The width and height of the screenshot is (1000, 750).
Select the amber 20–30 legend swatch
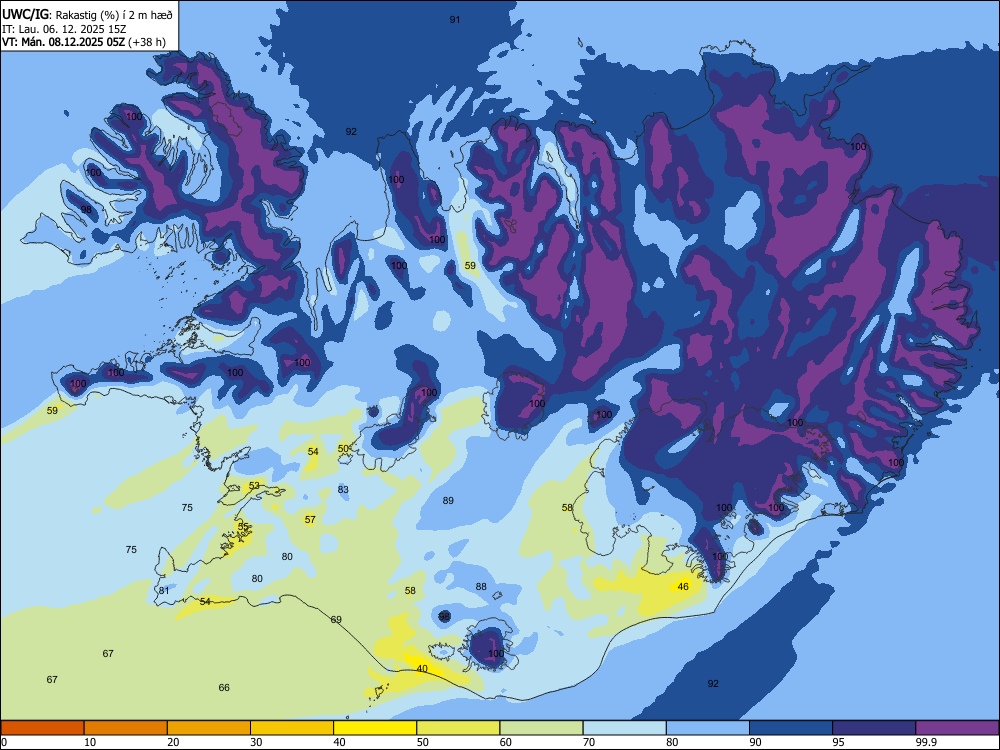[209, 728]
